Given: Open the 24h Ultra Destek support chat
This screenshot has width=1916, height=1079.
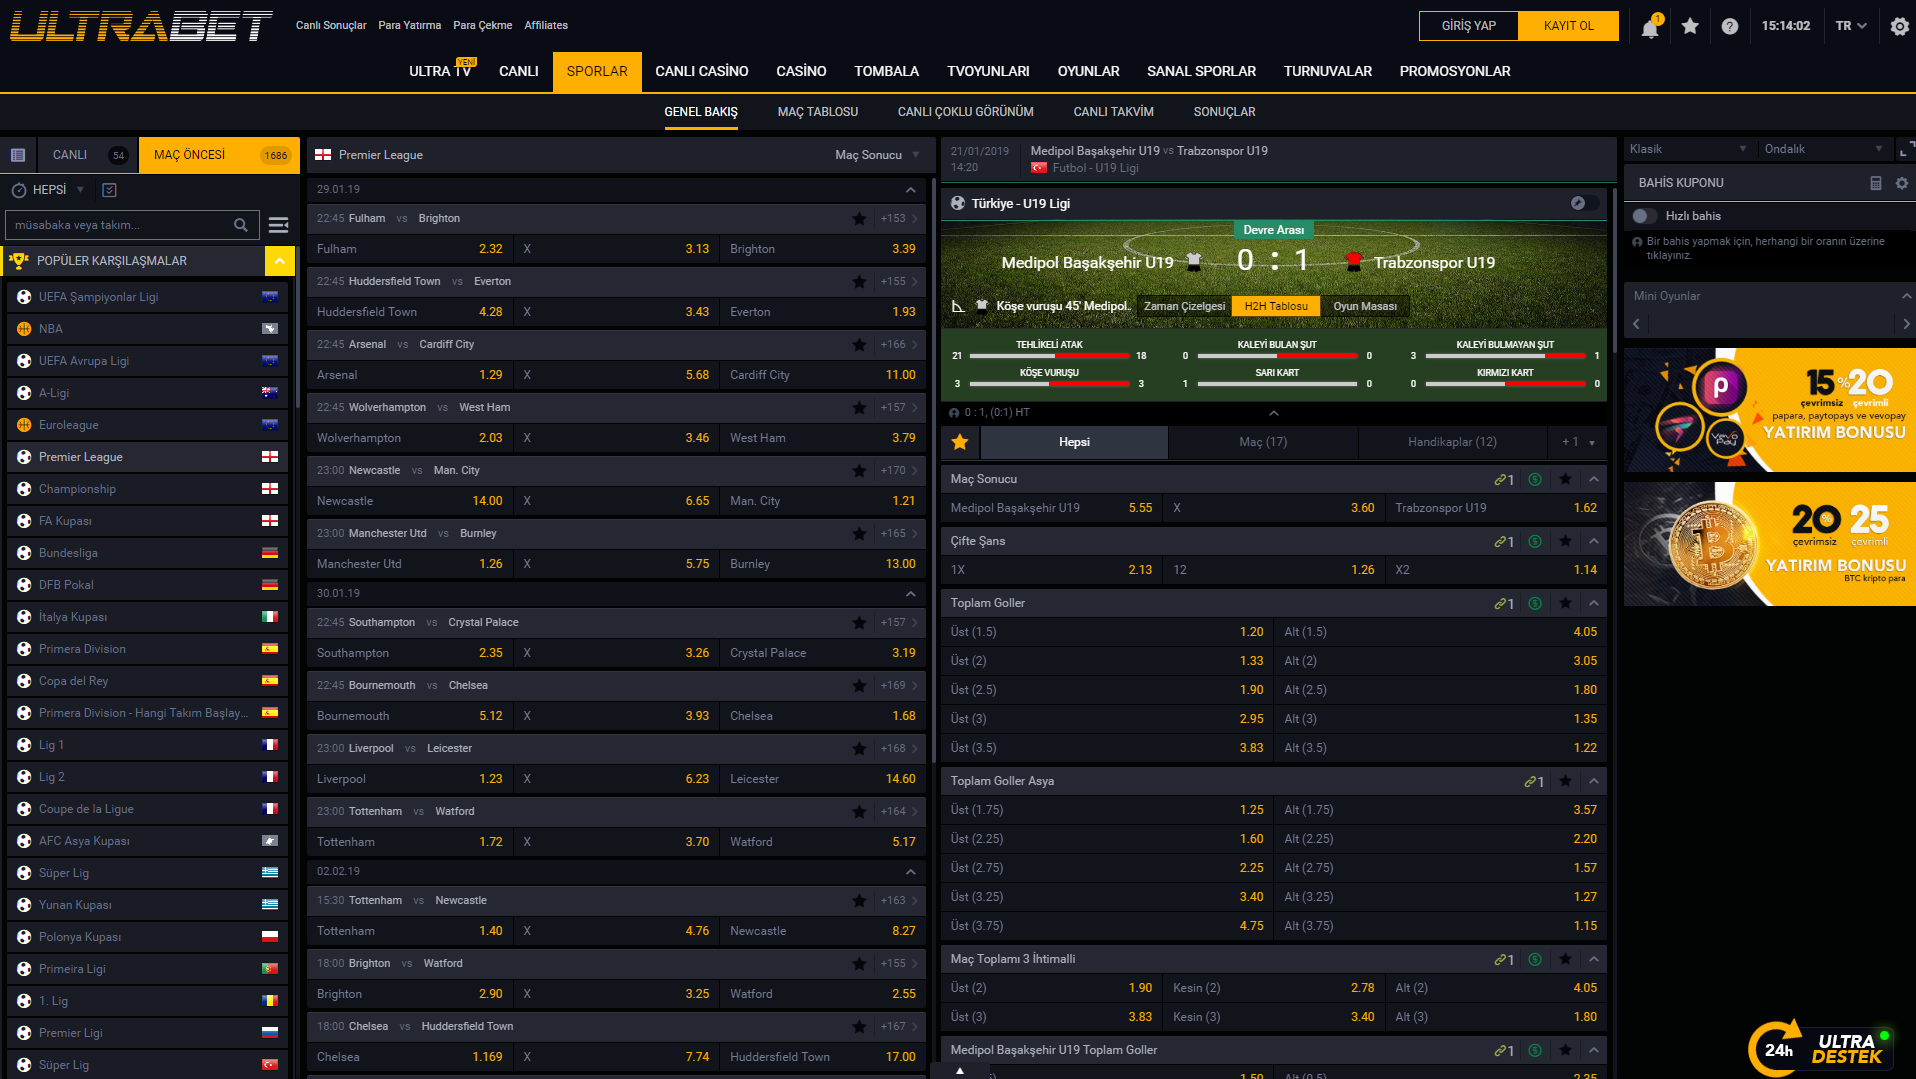Looking at the screenshot, I should [1820, 1049].
